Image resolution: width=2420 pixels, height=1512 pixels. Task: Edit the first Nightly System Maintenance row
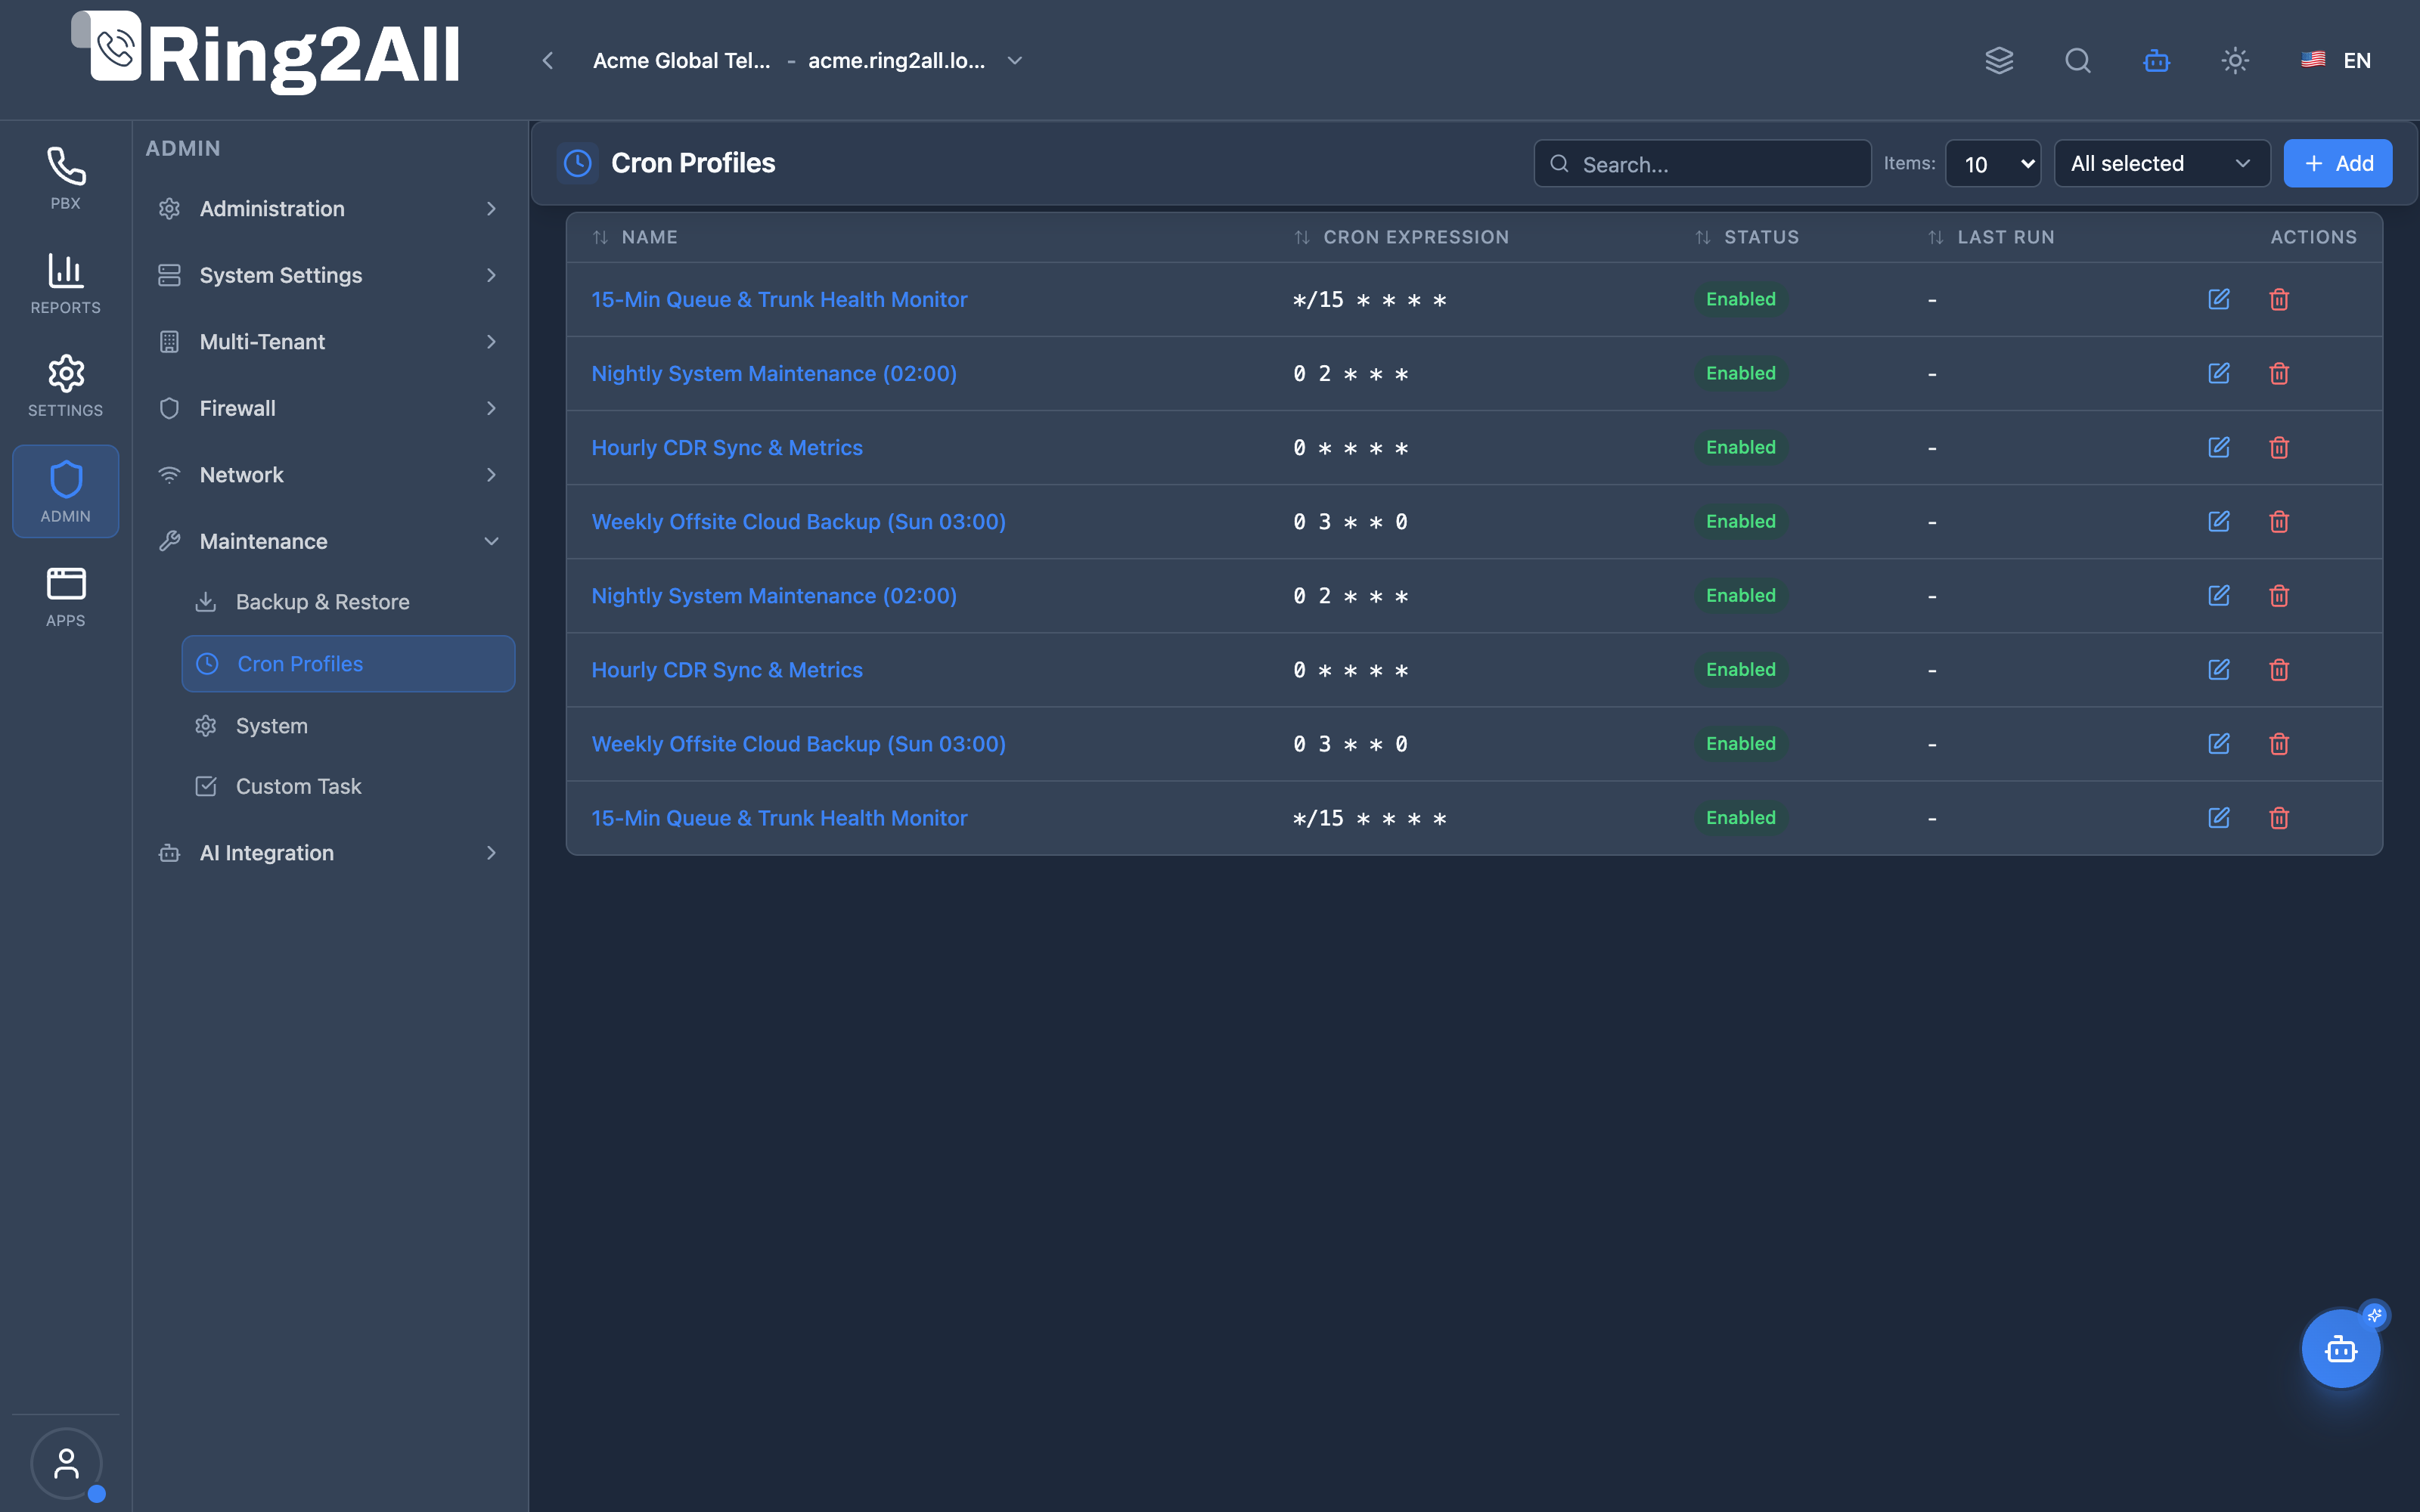[2218, 373]
